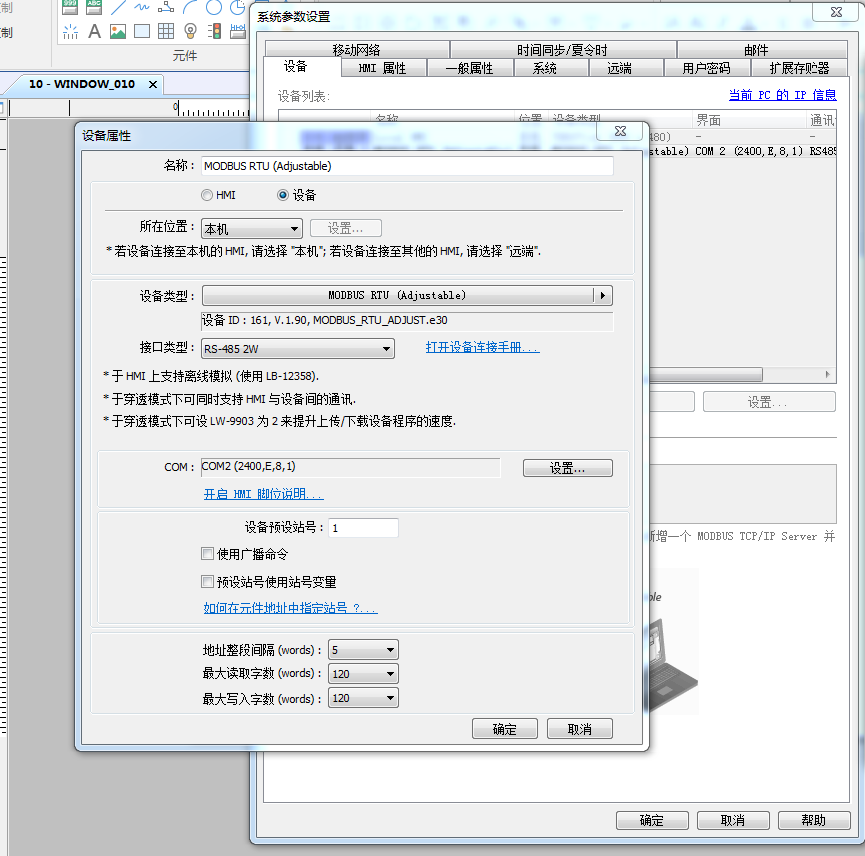The image size is (865, 856).
Task: Check 预设站号使用站号变量 option
Action: click(x=208, y=581)
